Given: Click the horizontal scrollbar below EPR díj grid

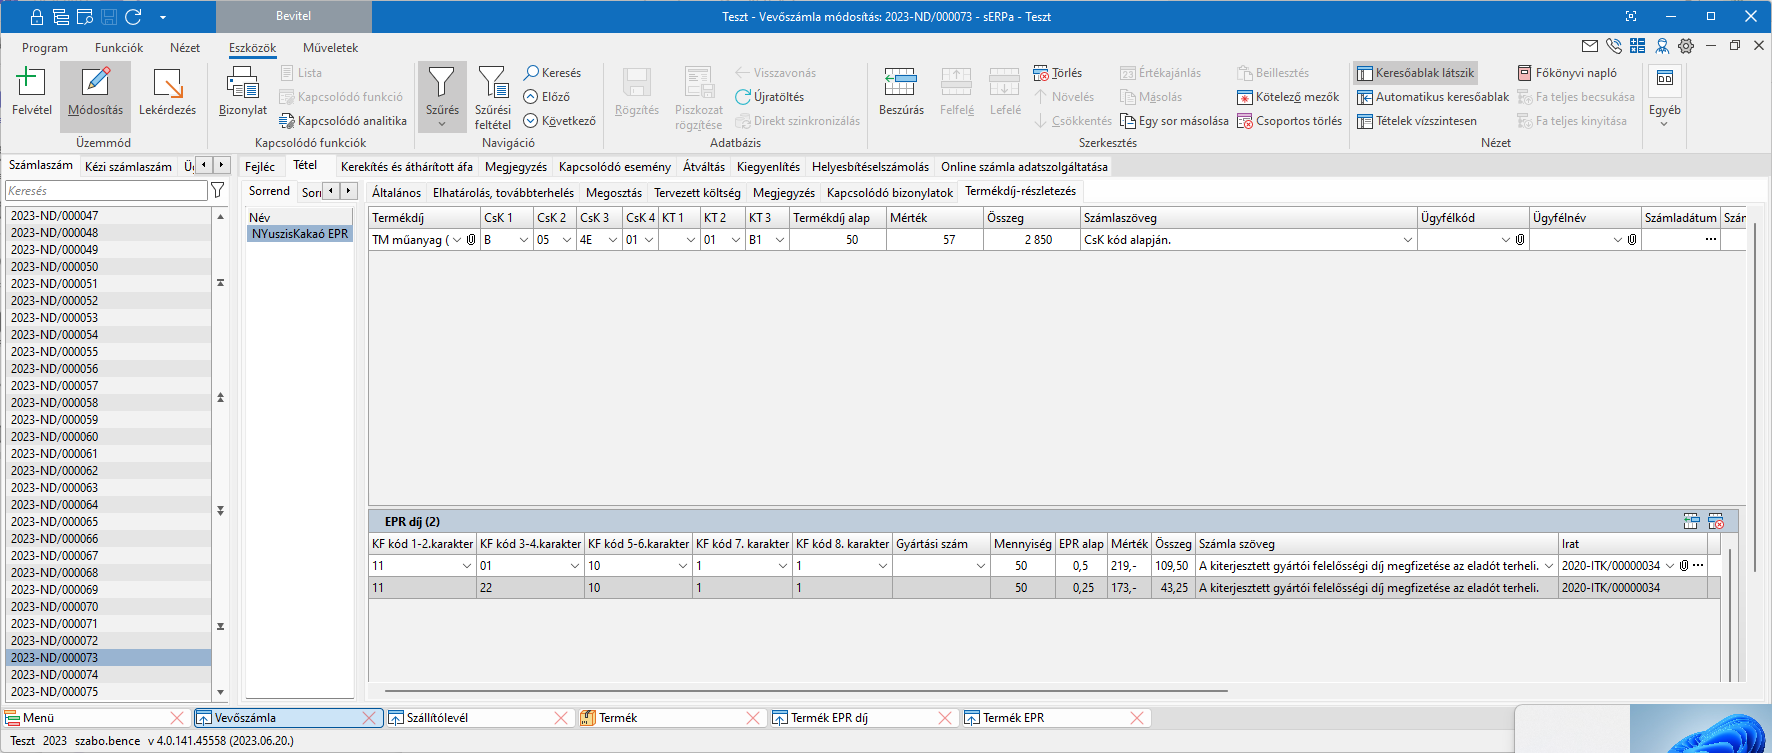Looking at the screenshot, I should click(x=805, y=691).
